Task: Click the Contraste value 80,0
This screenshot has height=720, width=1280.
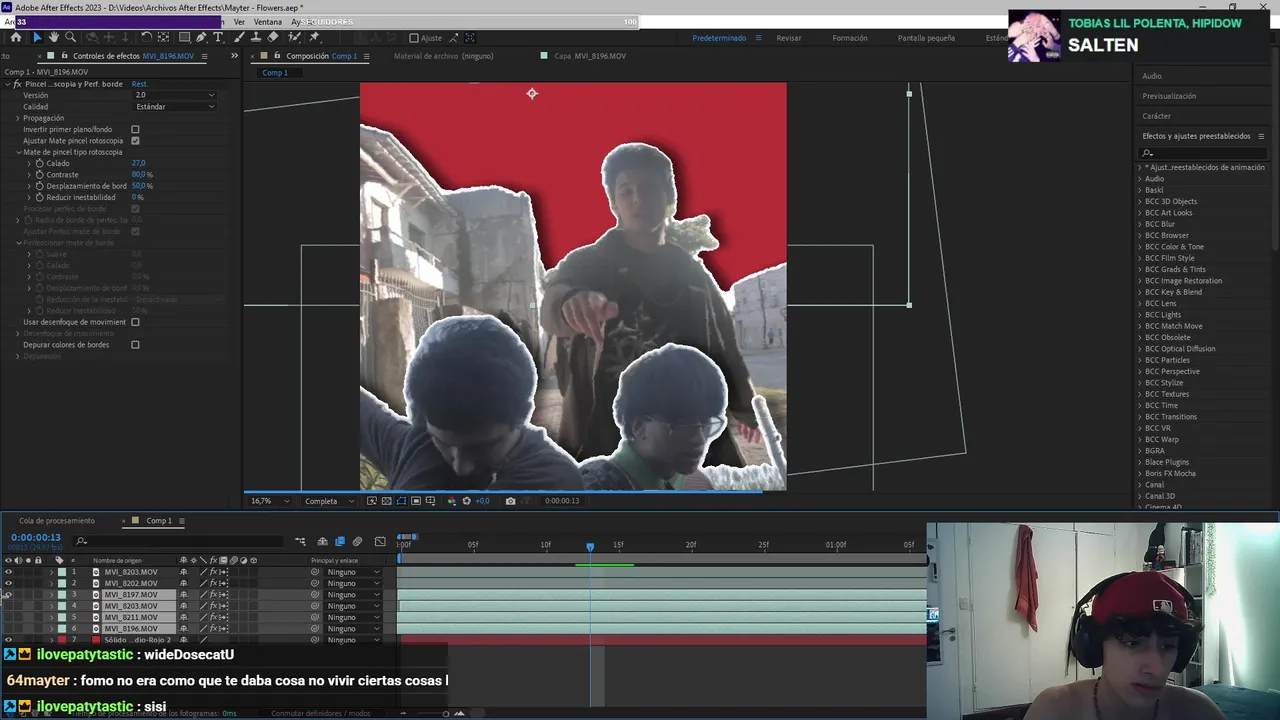Action: pos(139,175)
